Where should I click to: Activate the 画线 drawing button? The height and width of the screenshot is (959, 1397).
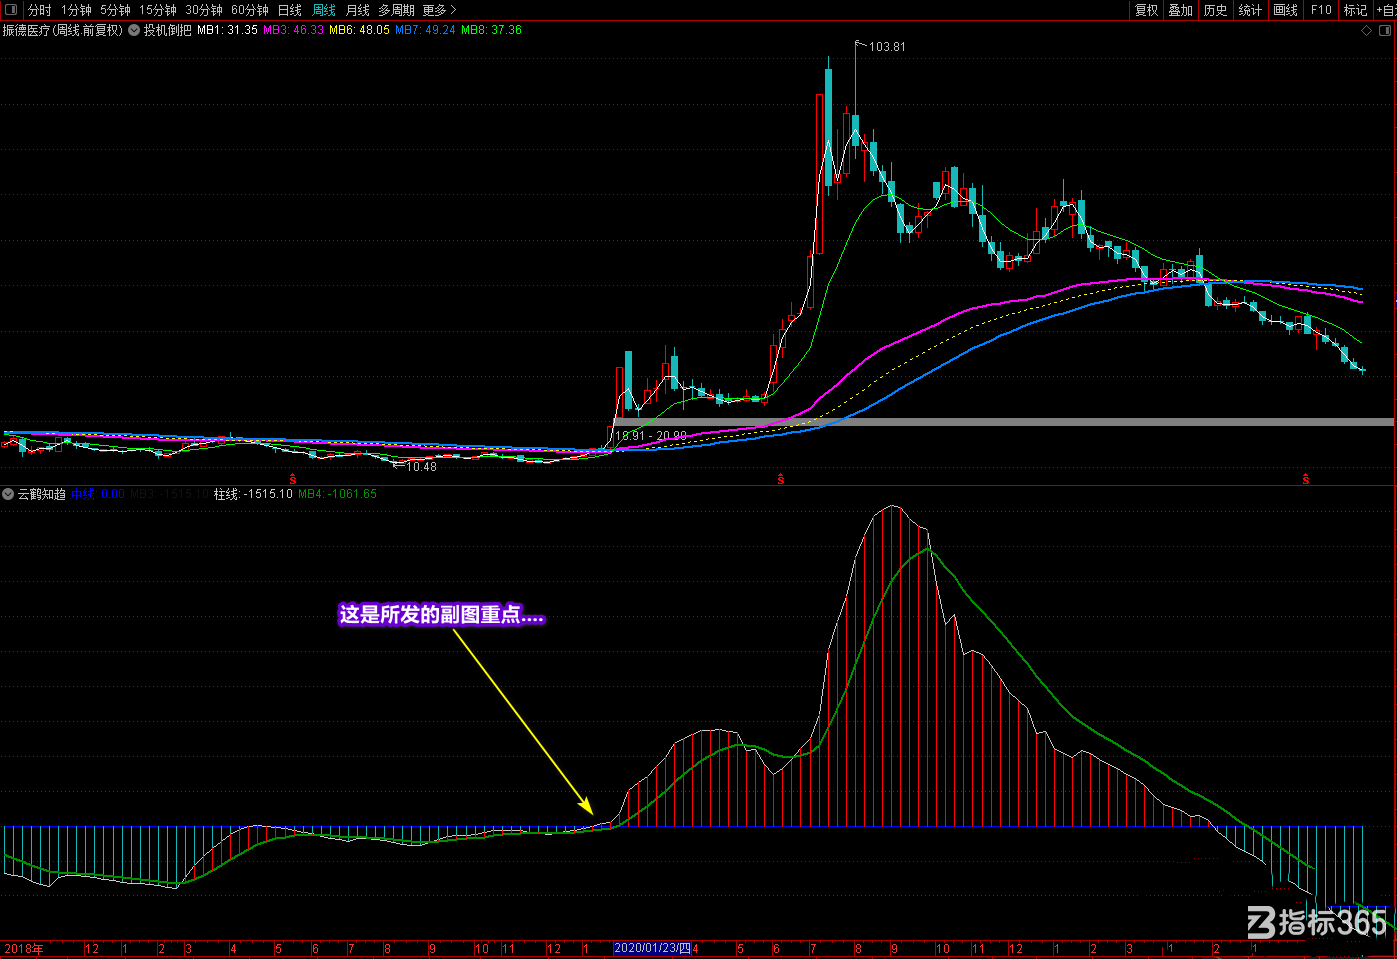pyautogui.click(x=1285, y=10)
